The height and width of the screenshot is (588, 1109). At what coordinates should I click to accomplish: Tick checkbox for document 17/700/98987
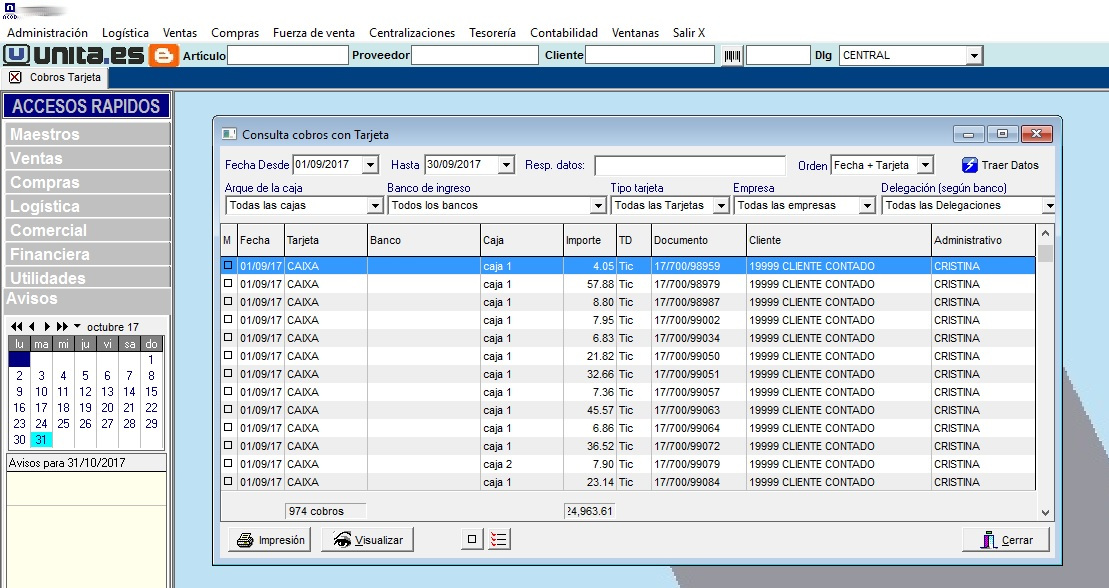[228, 301]
